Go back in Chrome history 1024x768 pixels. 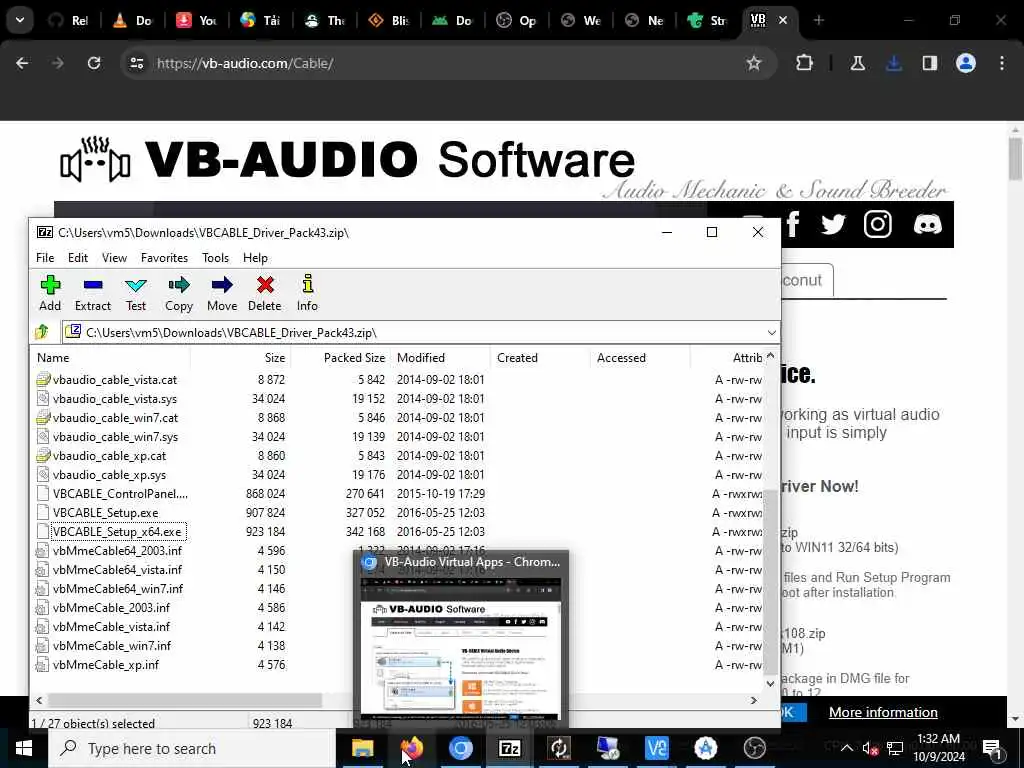coord(22,63)
